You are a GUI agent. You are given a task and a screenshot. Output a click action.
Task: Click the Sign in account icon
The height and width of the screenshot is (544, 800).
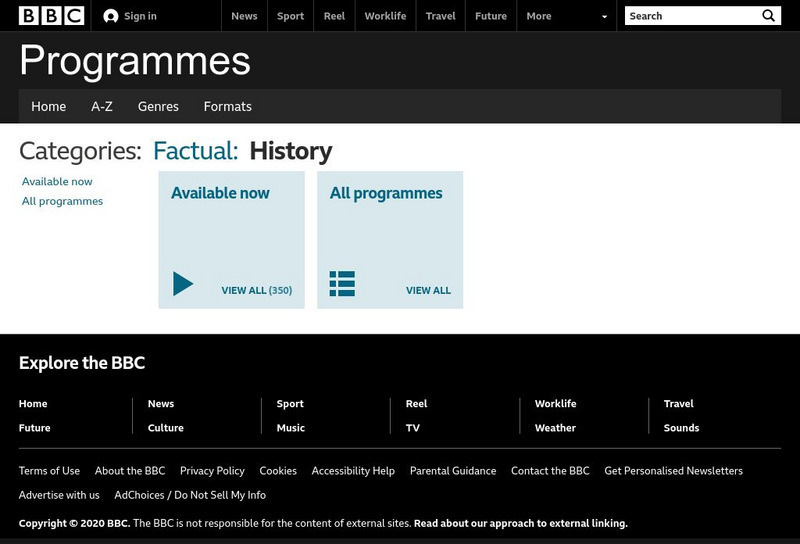[x=110, y=16]
